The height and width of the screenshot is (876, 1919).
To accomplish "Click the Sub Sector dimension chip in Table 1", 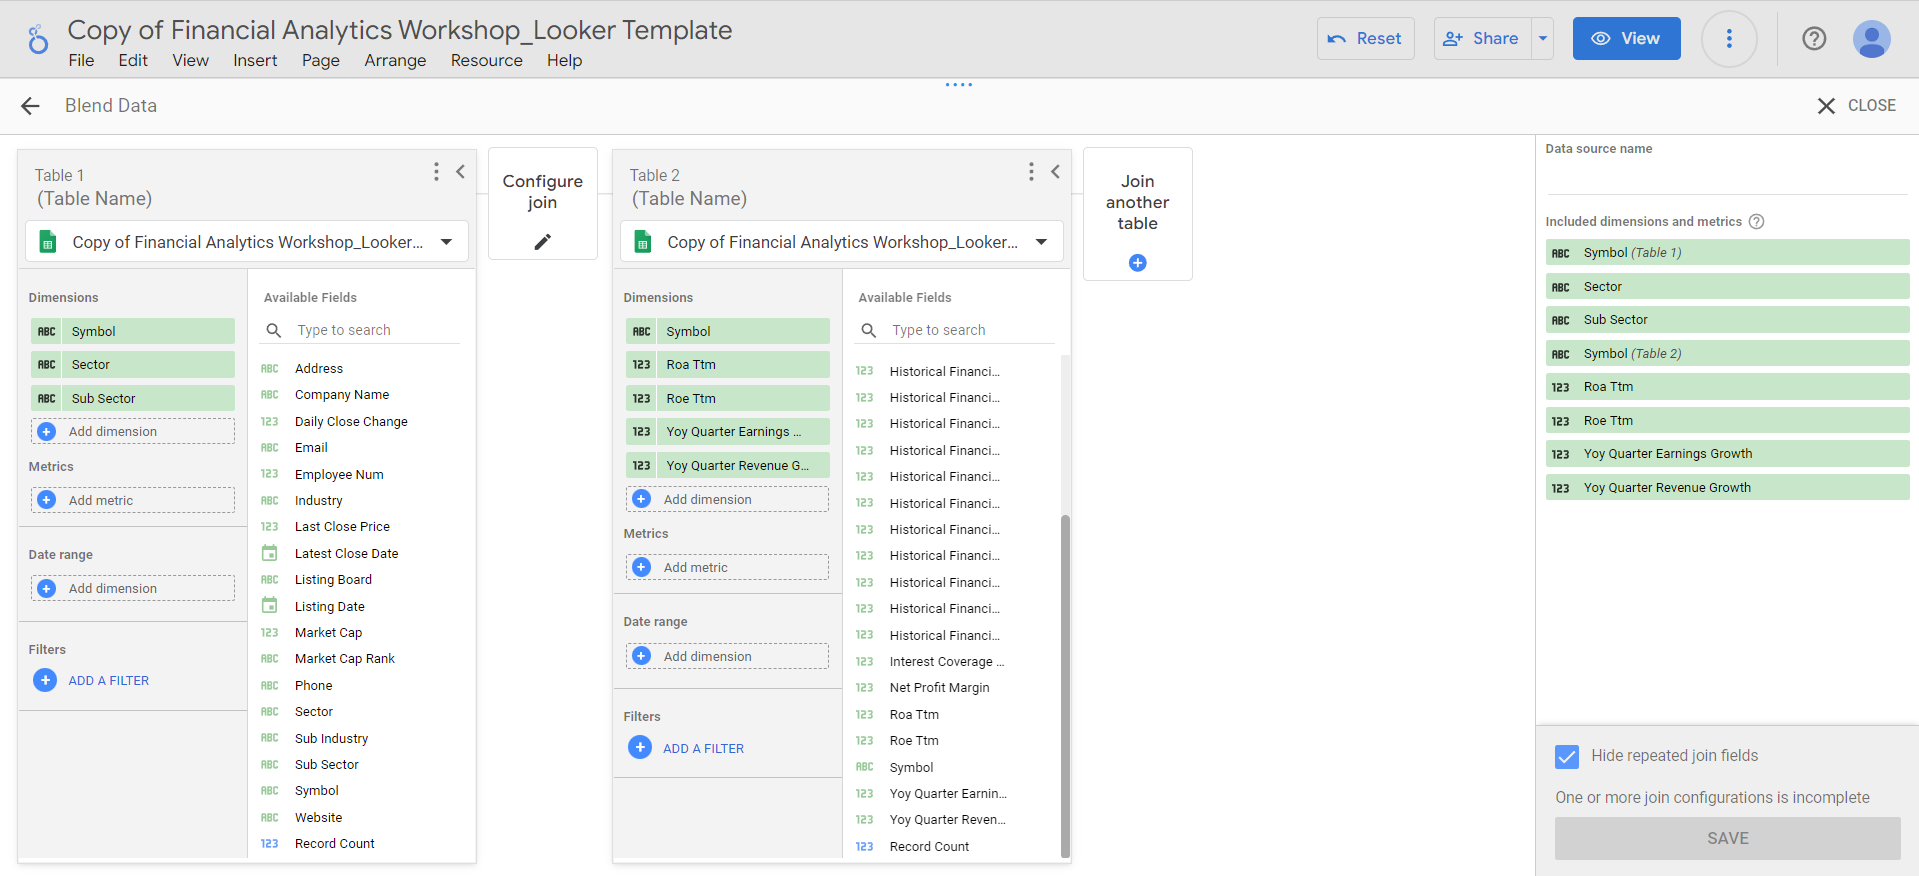I will (133, 398).
